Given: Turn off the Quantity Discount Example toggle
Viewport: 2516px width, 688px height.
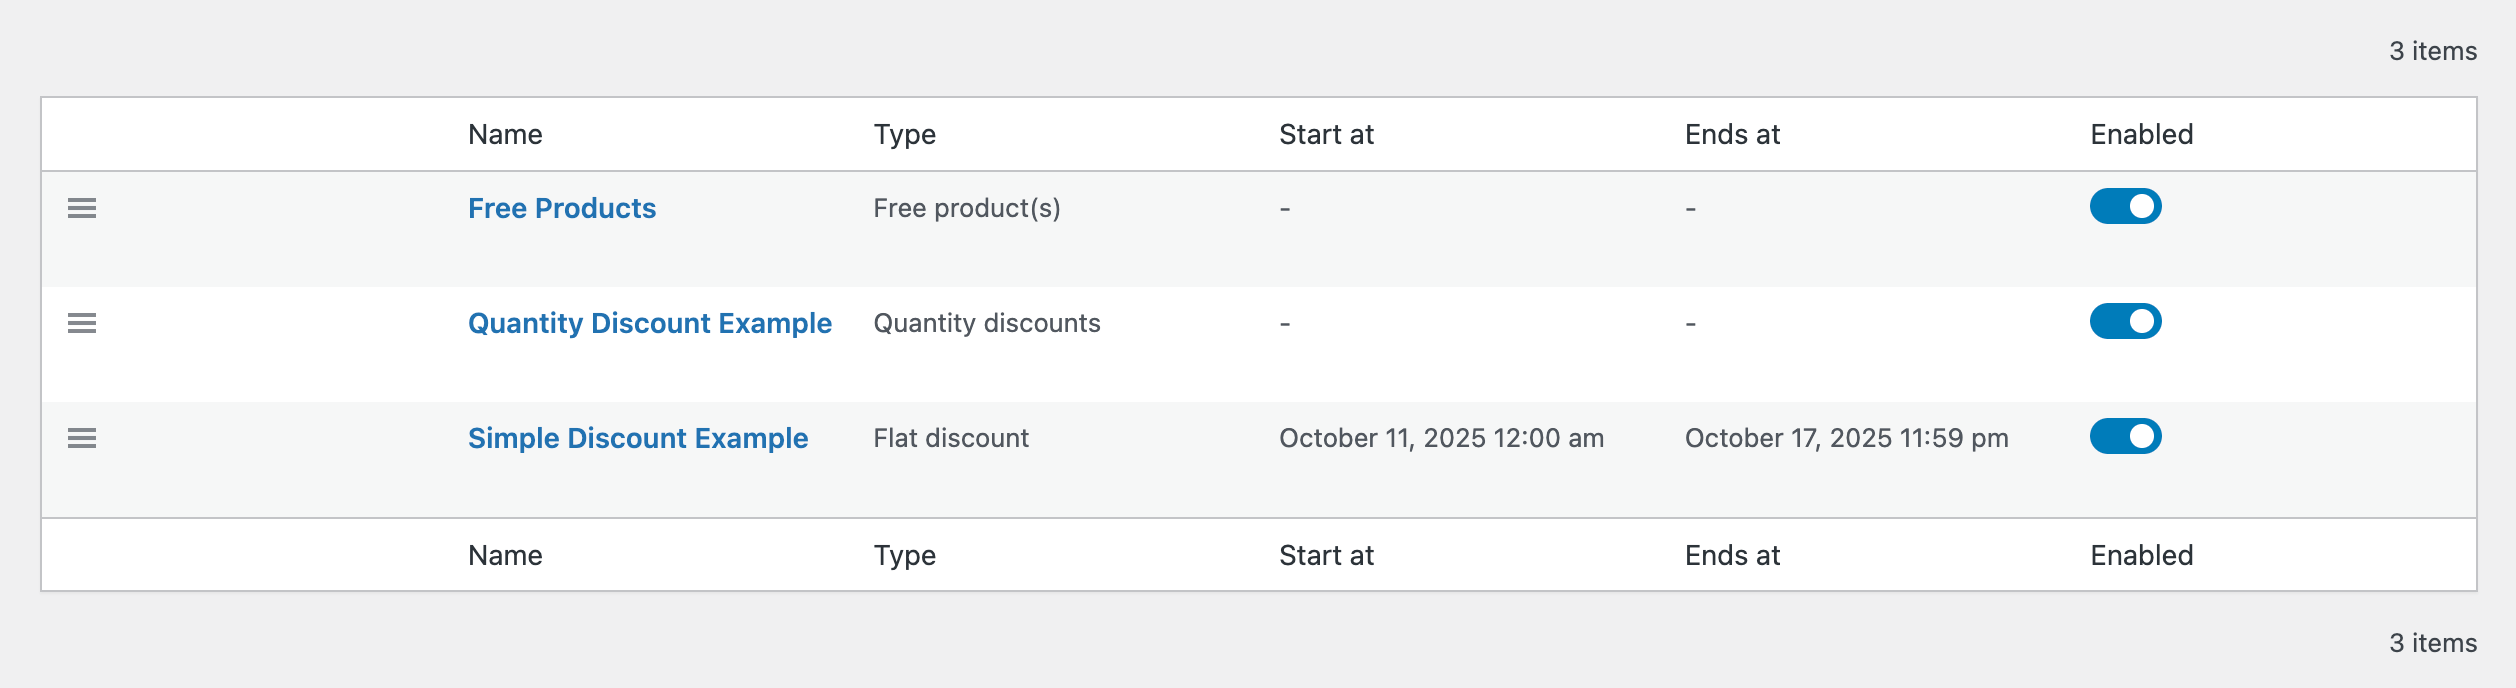Looking at the screenshot, I should pyautogui.click(x=2125, y=322).
